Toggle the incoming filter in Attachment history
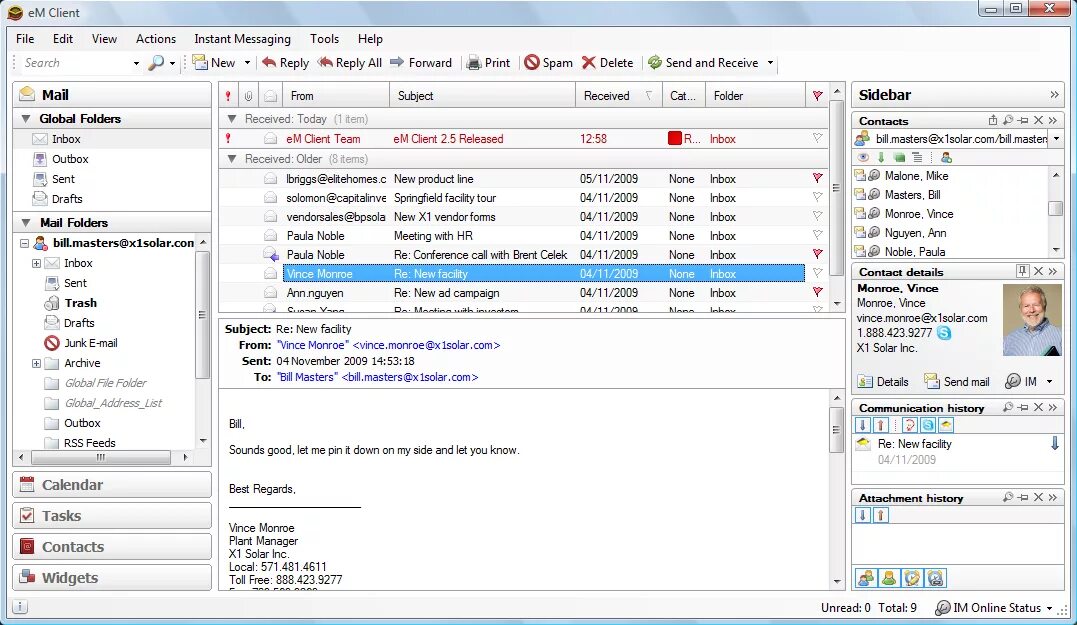Screen dimensions: 1077x625 [863, 515]
